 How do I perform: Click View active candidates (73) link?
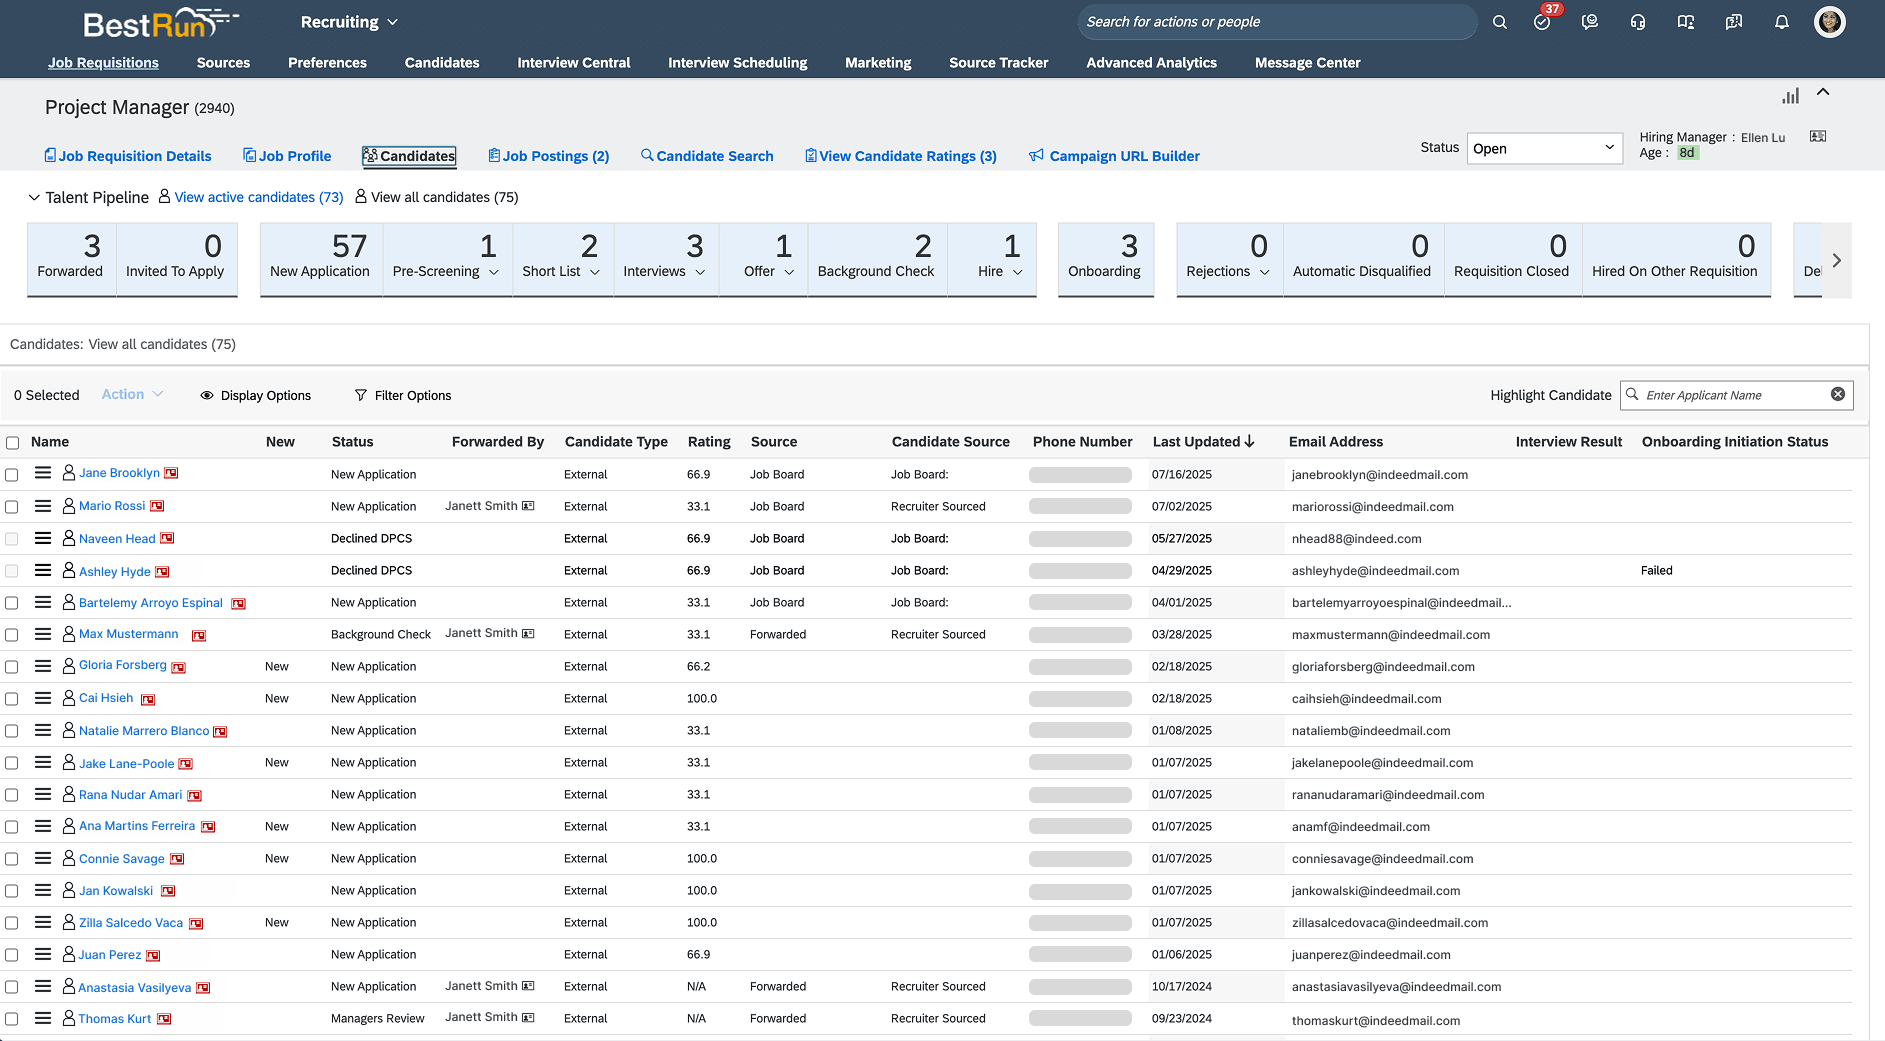pos(258,198)
